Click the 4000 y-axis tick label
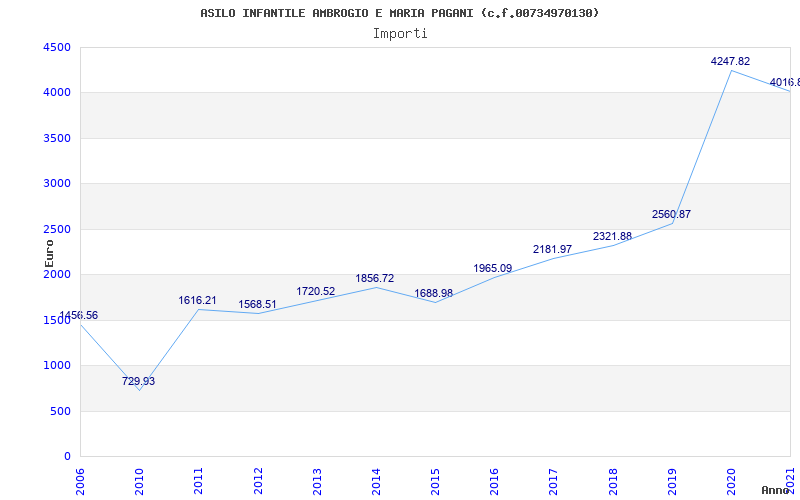Screen dimensions: 800x500 [57, 93]
